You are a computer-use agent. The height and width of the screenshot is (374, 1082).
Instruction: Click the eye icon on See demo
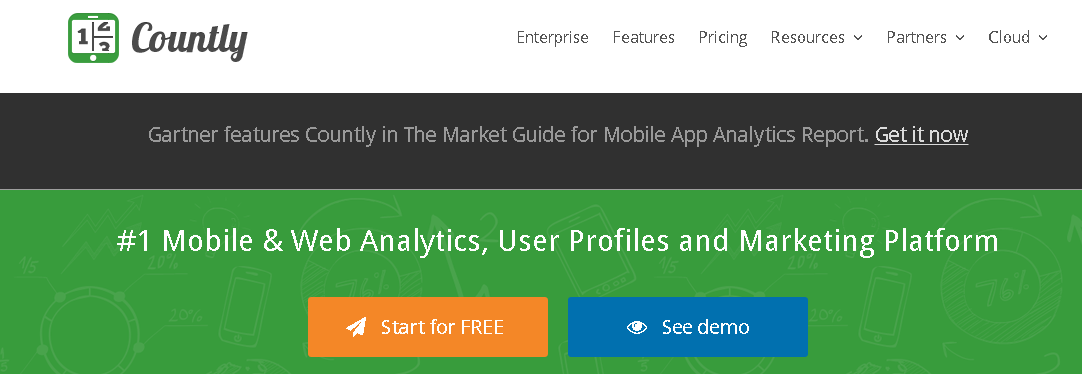point(637,327)
